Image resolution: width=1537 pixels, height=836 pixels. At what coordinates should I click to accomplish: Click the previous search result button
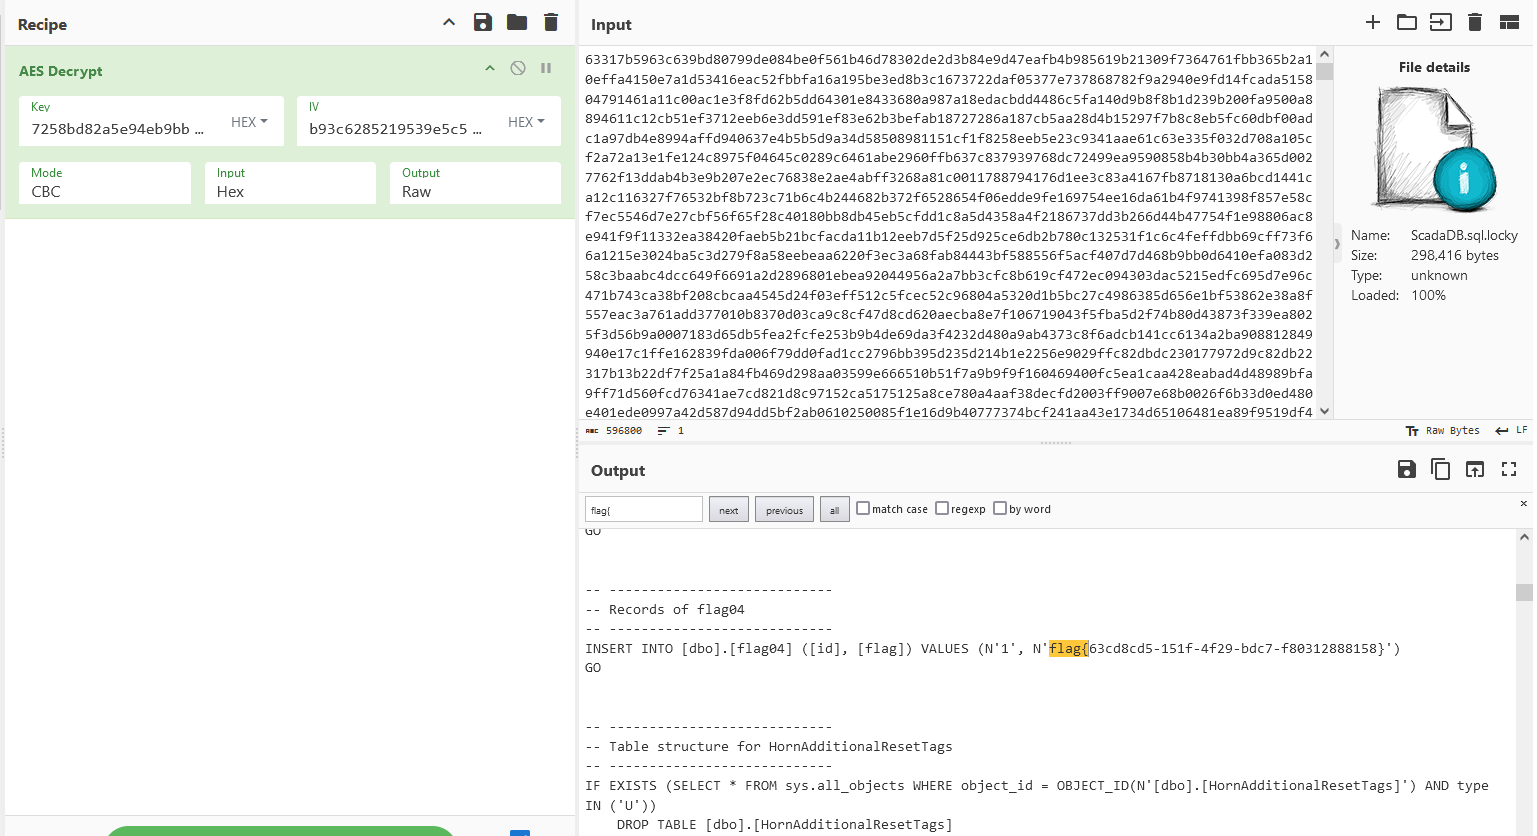[784, 510]
